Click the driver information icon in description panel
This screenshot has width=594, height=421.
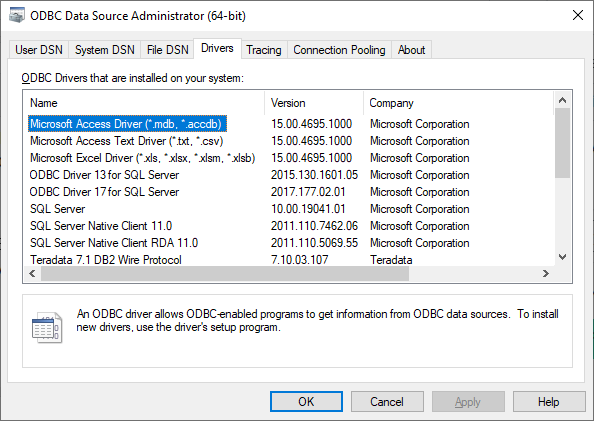click(x=47, y=327)
